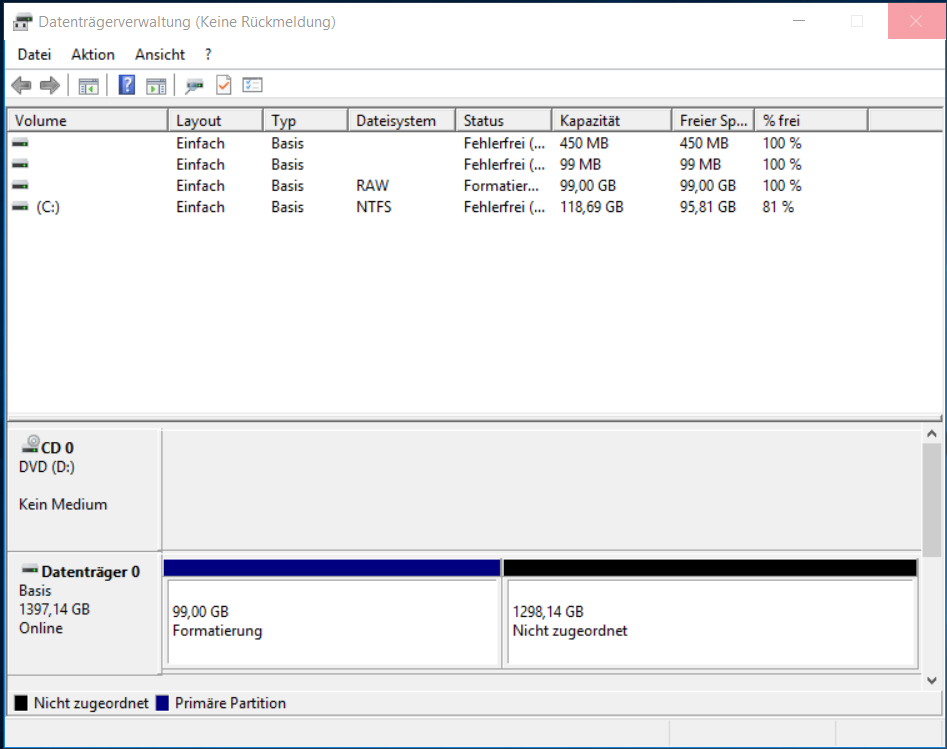Toggle the action pane toolbar icon
Image resolution: width=947 pixels, height=749 pixels.
coord(156,86)
